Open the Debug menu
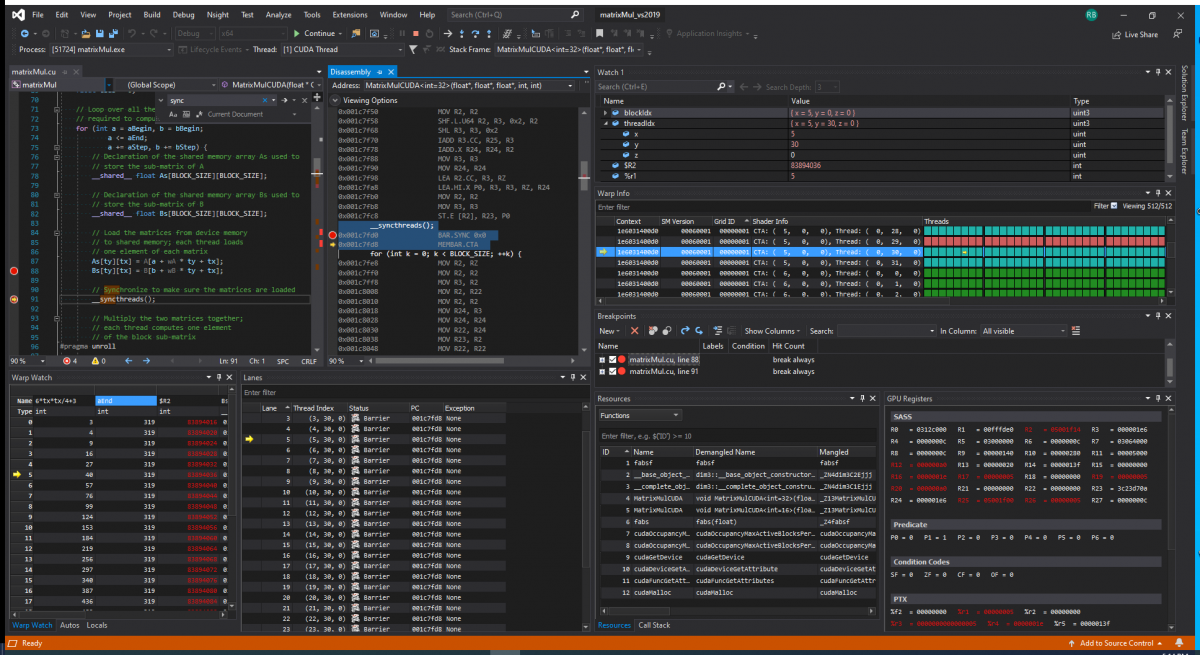The width and height of the screenshot is (1200, 655). (x=183, y=15)
